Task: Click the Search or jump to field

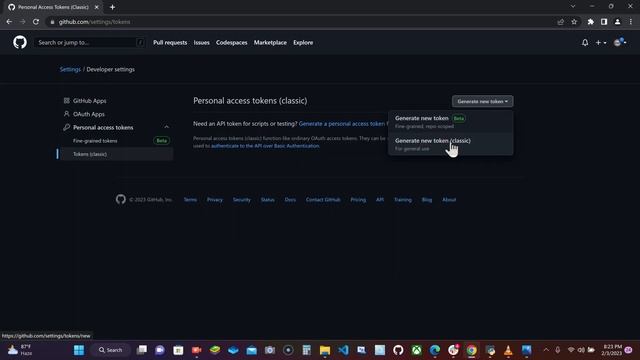Action: click(89, 42)
